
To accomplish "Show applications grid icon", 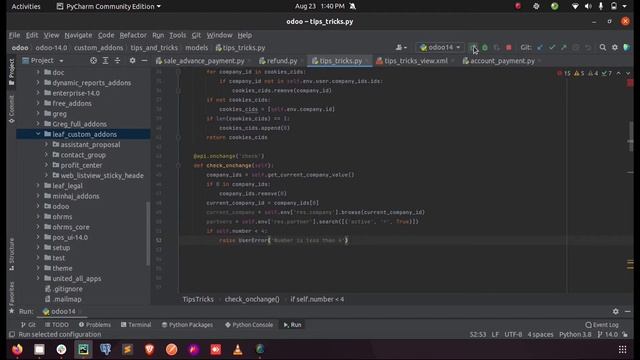I will [x=622, y=349].
